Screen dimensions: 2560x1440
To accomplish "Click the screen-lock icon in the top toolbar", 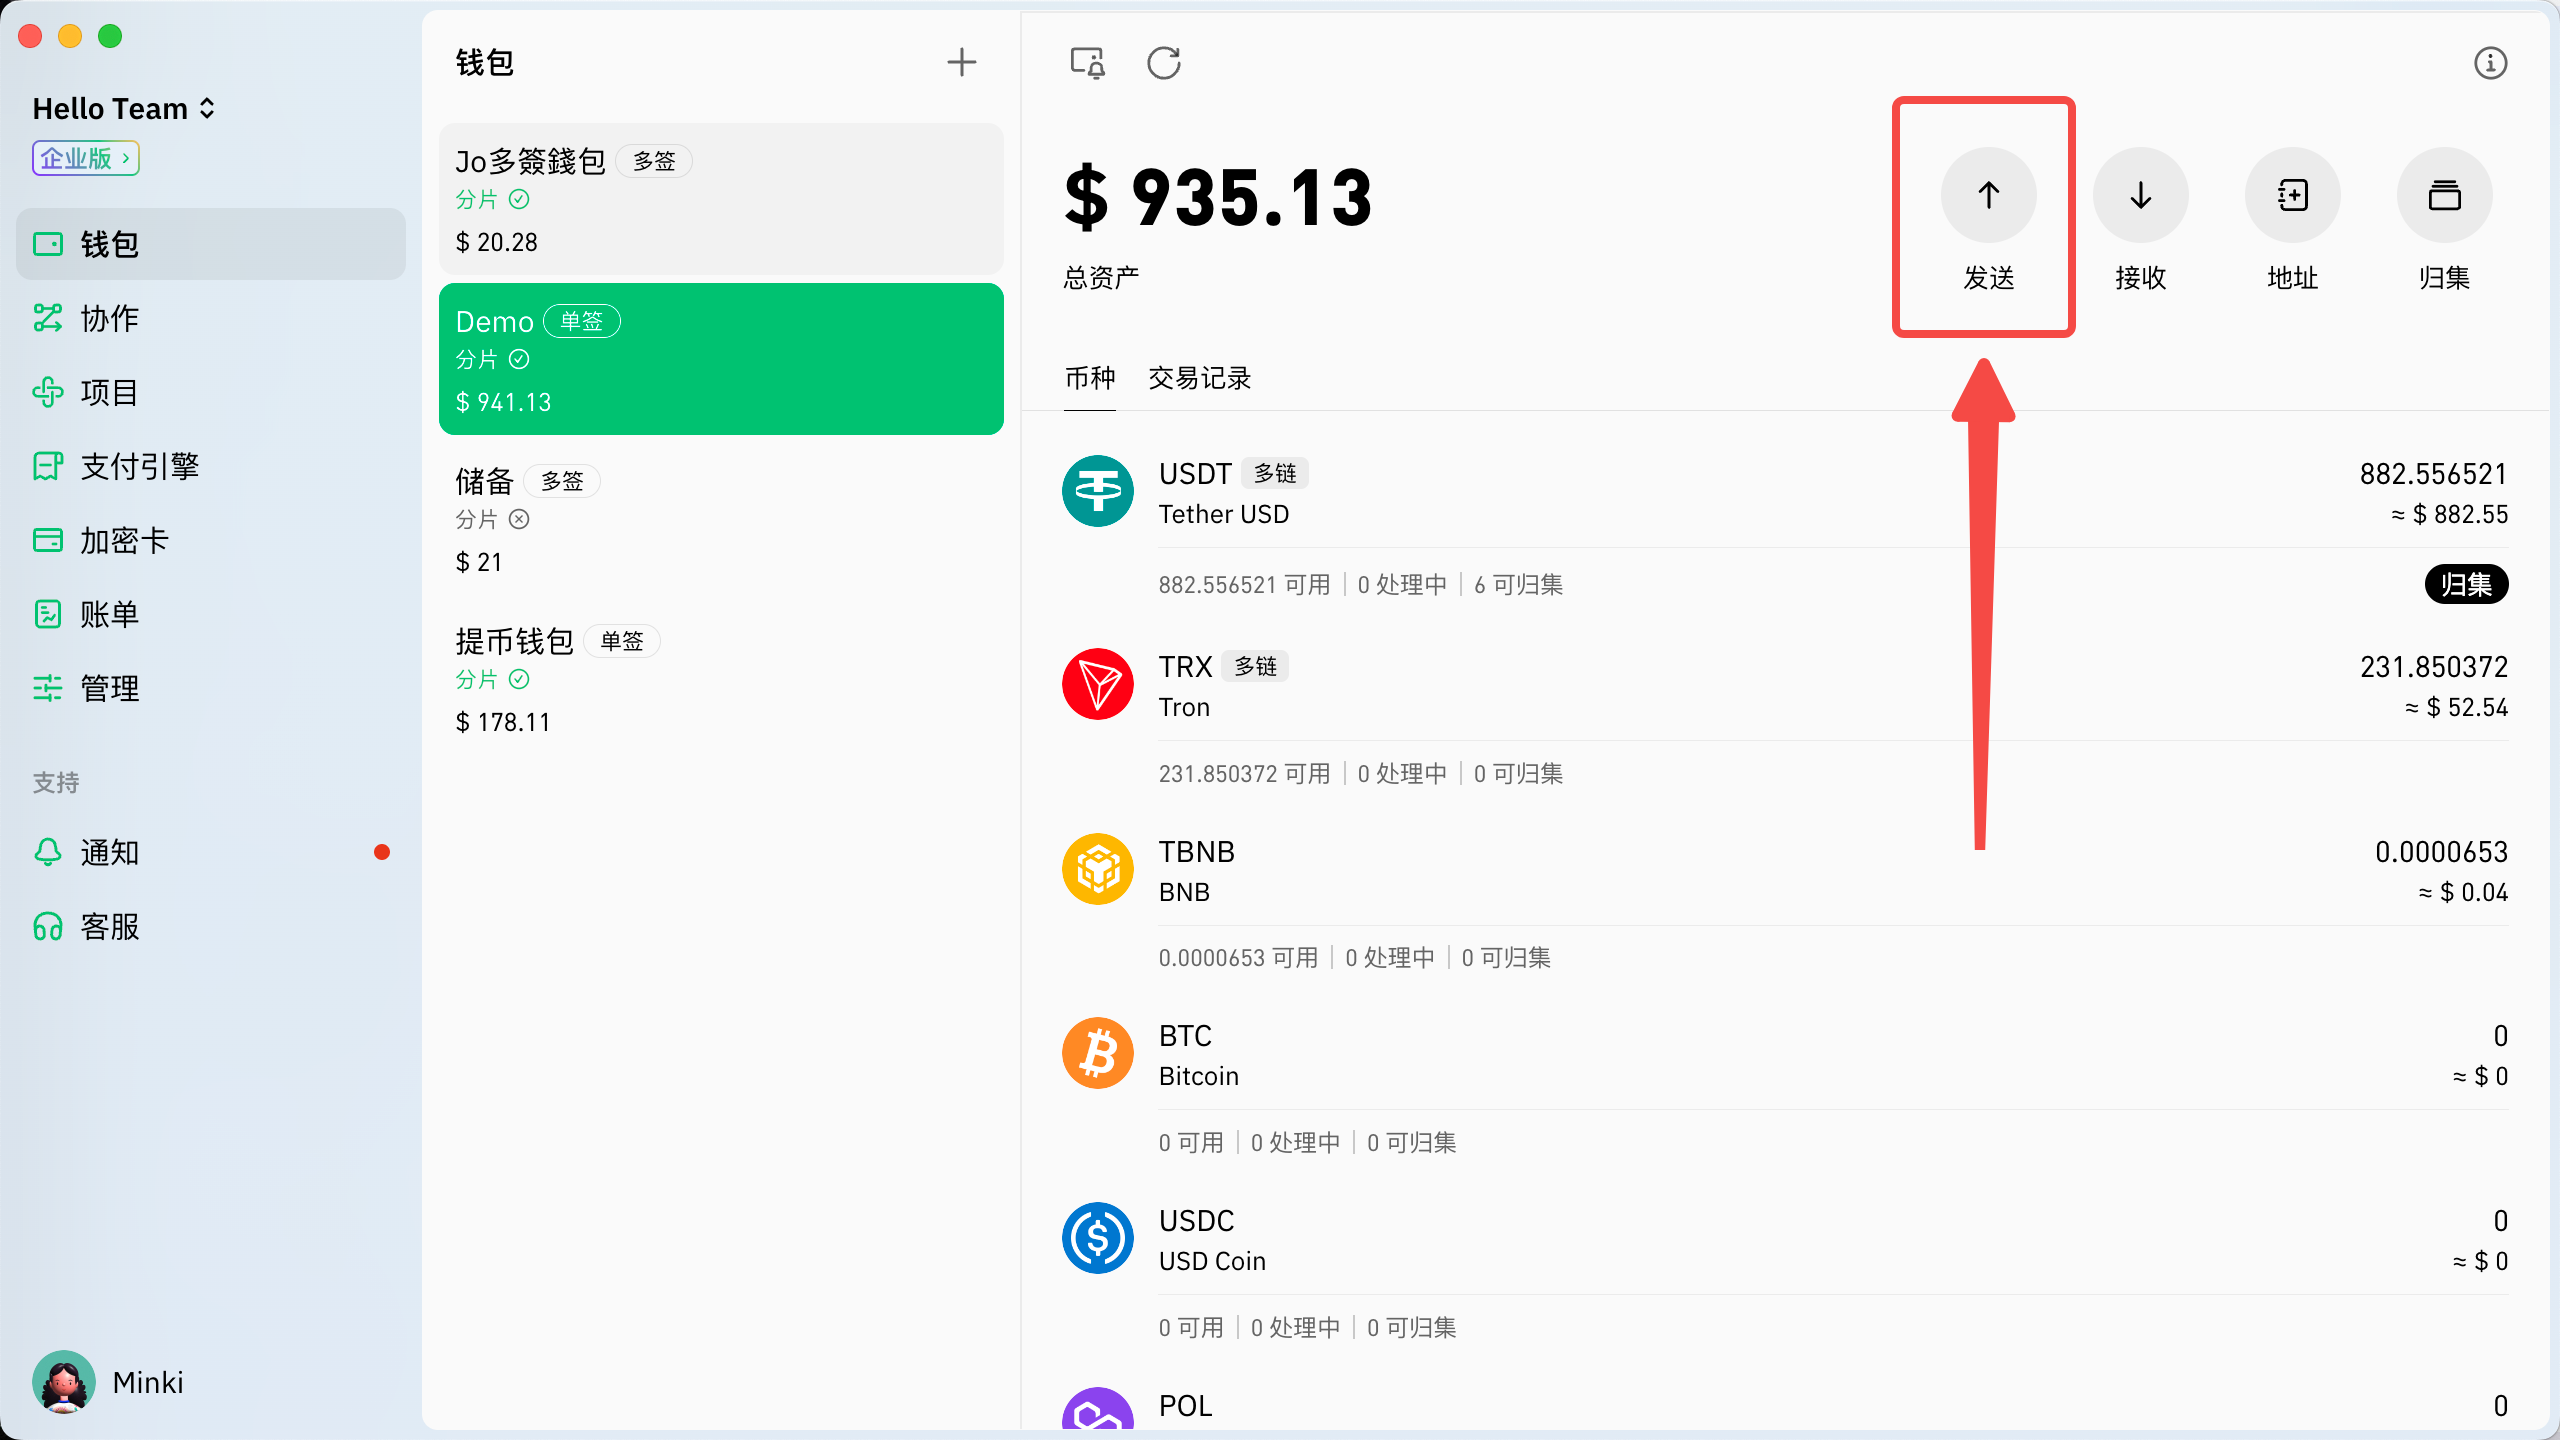I will click(x=1087, y=63).
